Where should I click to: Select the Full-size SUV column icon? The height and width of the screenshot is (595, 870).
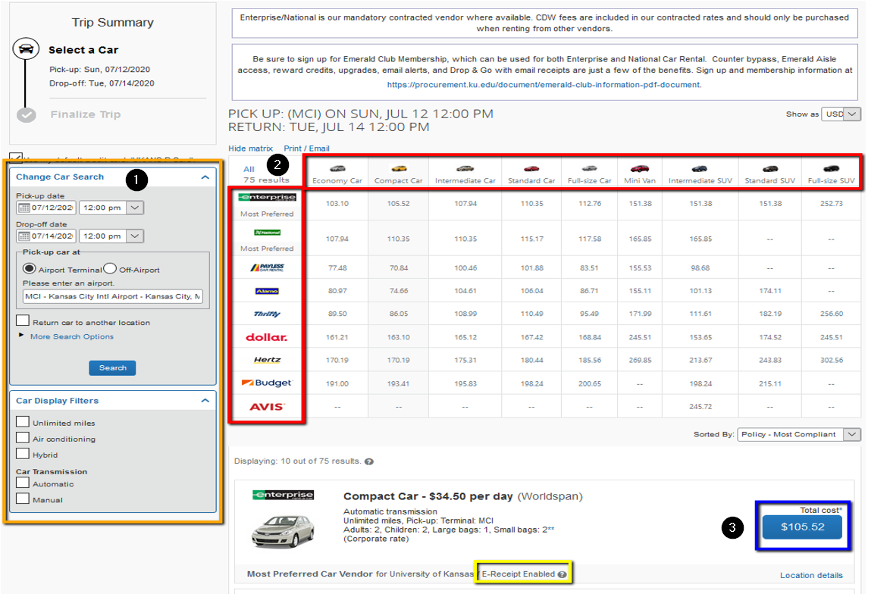[831, 168]
